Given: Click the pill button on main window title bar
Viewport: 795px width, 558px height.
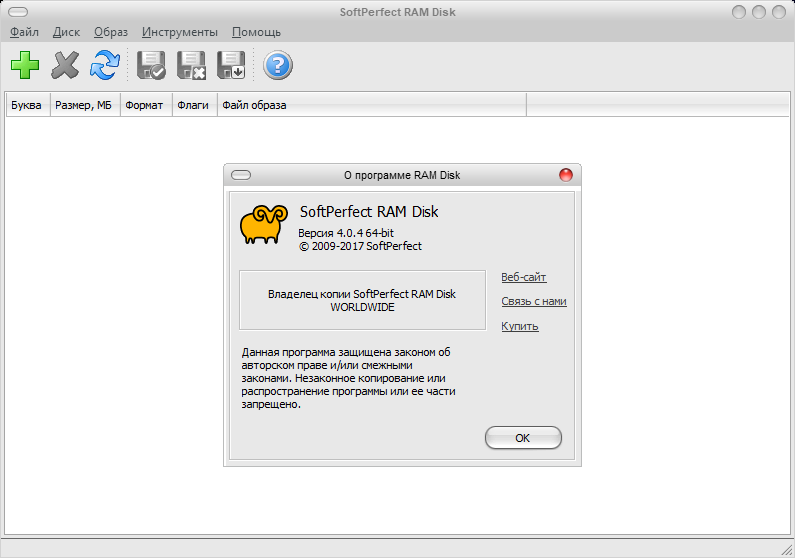Looking at the screenshot, I should click(18, 12).
